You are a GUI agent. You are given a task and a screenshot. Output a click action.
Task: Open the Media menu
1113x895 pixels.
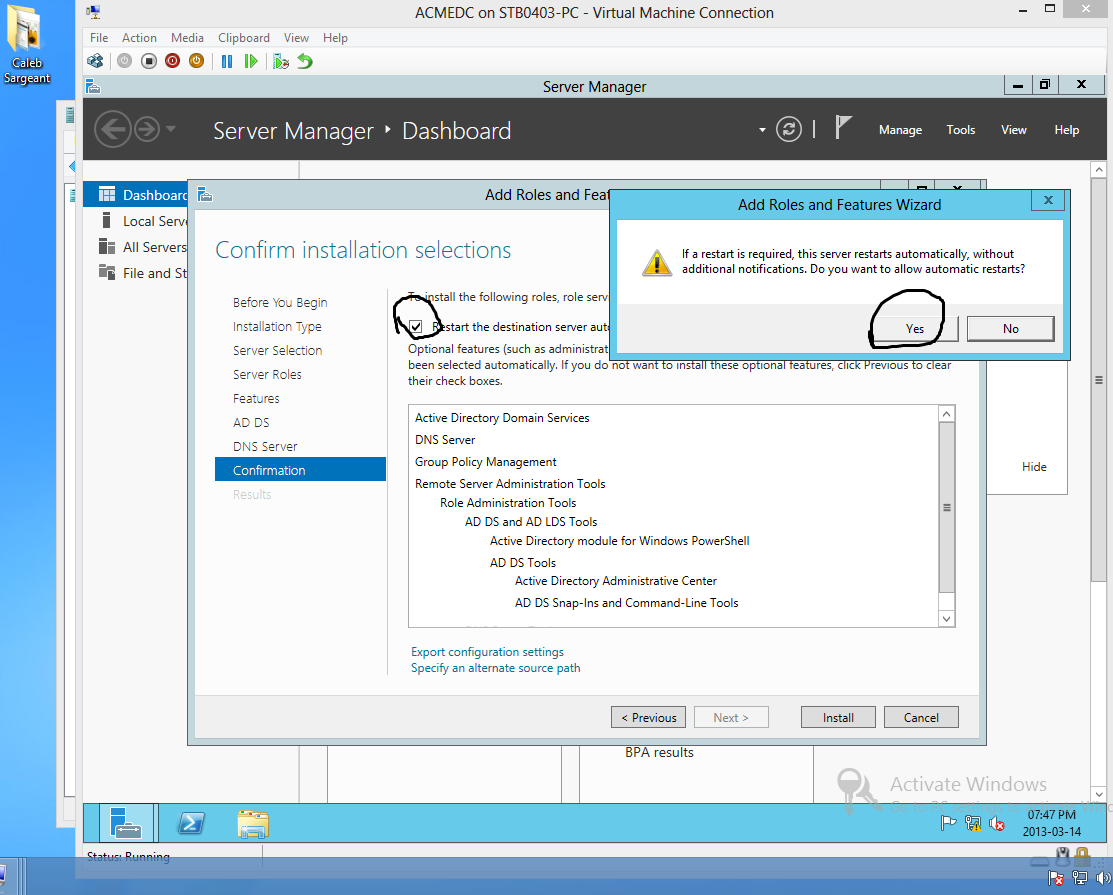point(187,38)
